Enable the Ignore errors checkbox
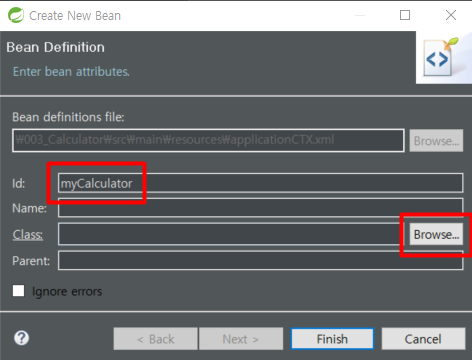This screenshot has height=360, width=472. 18,290
